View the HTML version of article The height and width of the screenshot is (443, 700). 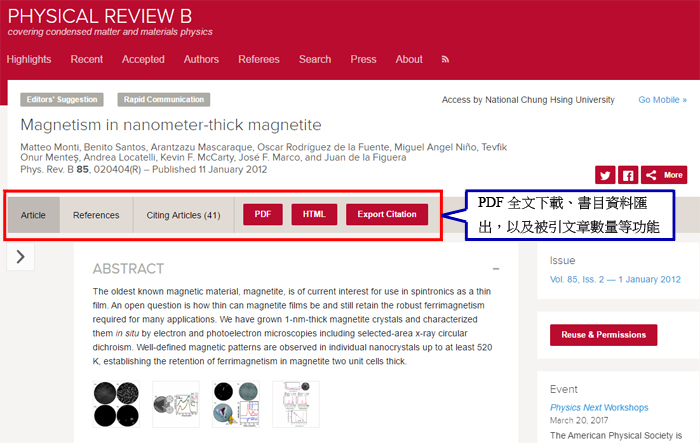click(x=314, y=215)
